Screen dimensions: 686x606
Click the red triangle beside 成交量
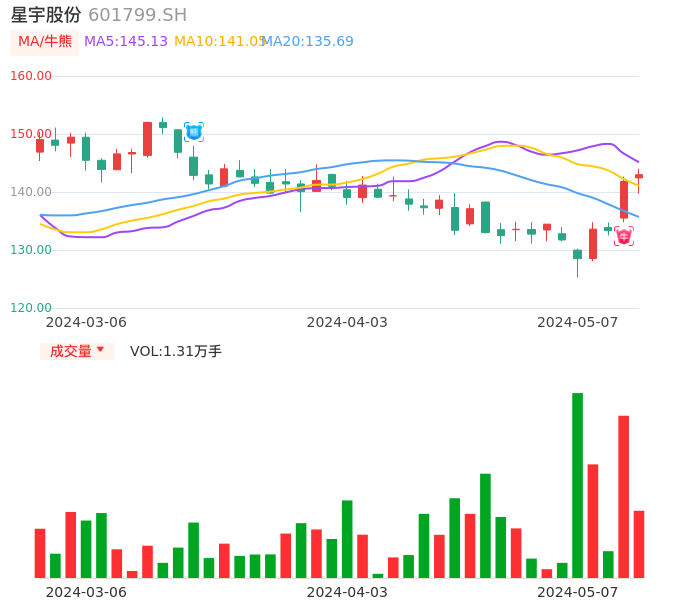100,350
